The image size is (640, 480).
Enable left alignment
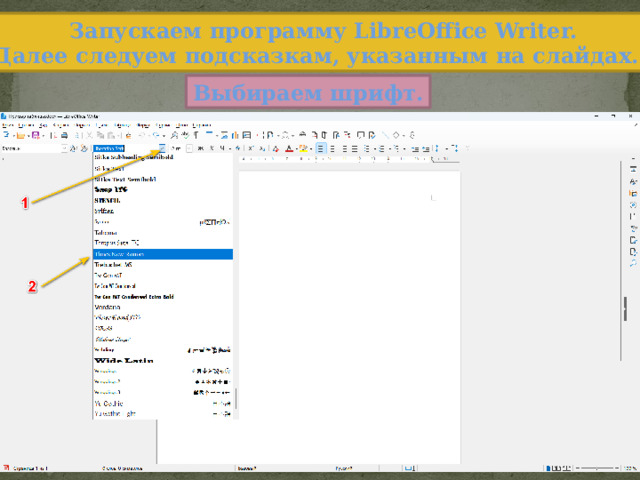point(320,149)
